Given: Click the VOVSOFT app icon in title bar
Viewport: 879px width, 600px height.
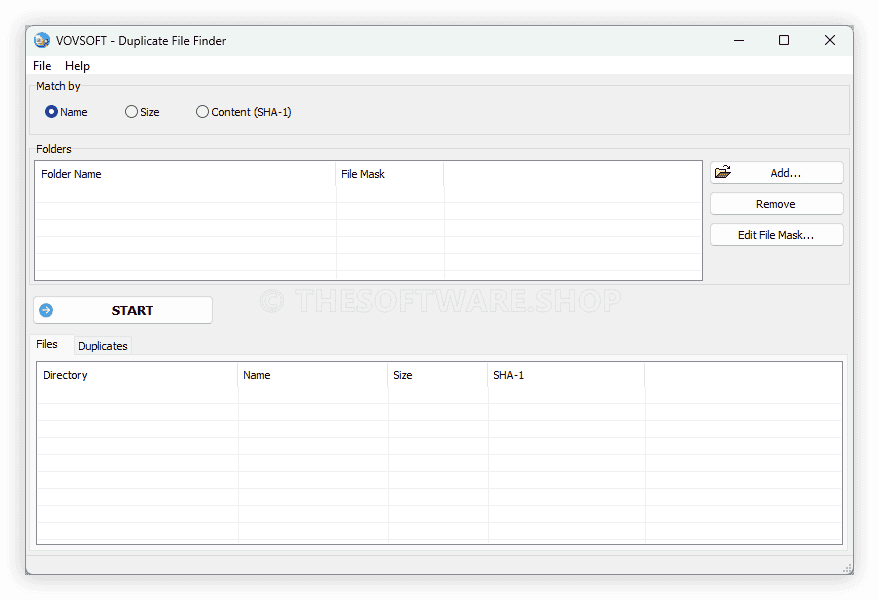Looking at the screenshot, I should (x=42, y=40).
